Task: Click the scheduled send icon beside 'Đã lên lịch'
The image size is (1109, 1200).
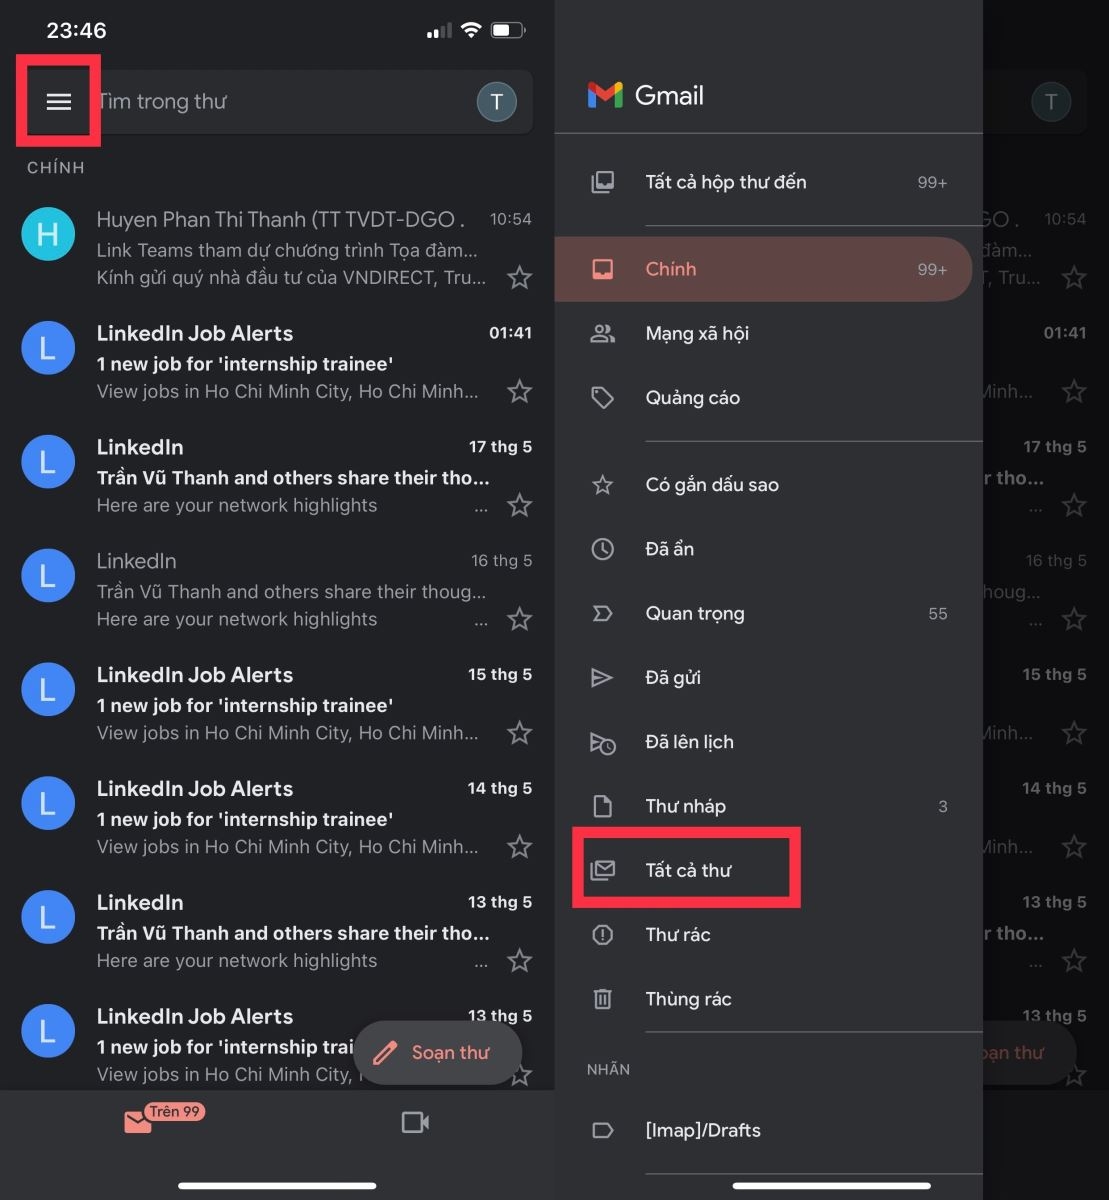Action: coord(602,742)
